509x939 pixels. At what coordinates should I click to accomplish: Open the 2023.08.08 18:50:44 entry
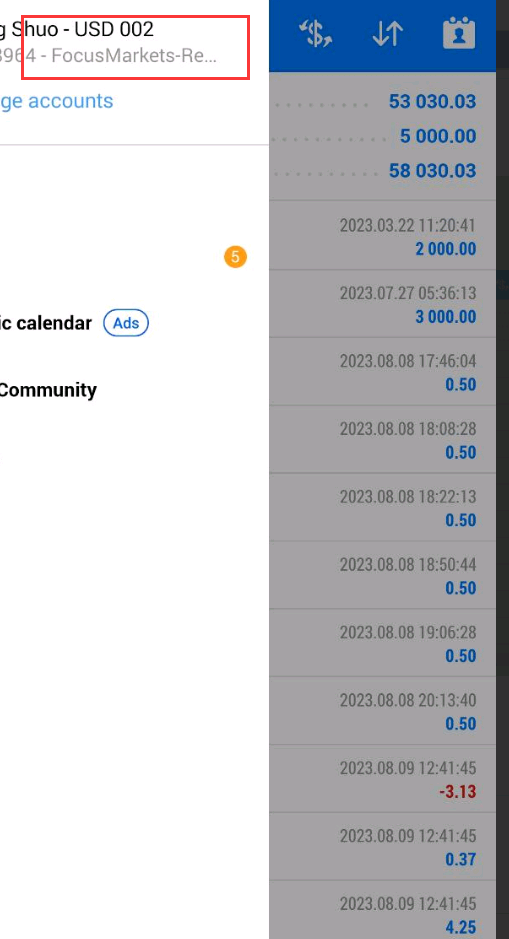coord(383,575)
